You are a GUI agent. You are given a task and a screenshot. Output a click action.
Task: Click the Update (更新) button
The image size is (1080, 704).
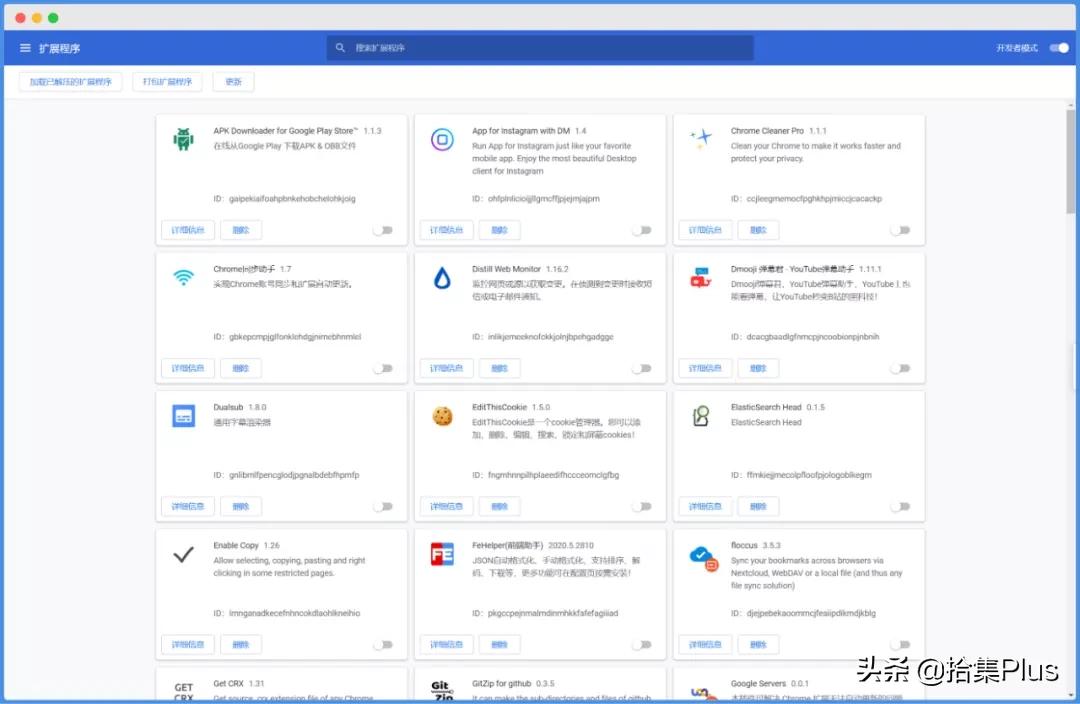[x=233, y=82]
